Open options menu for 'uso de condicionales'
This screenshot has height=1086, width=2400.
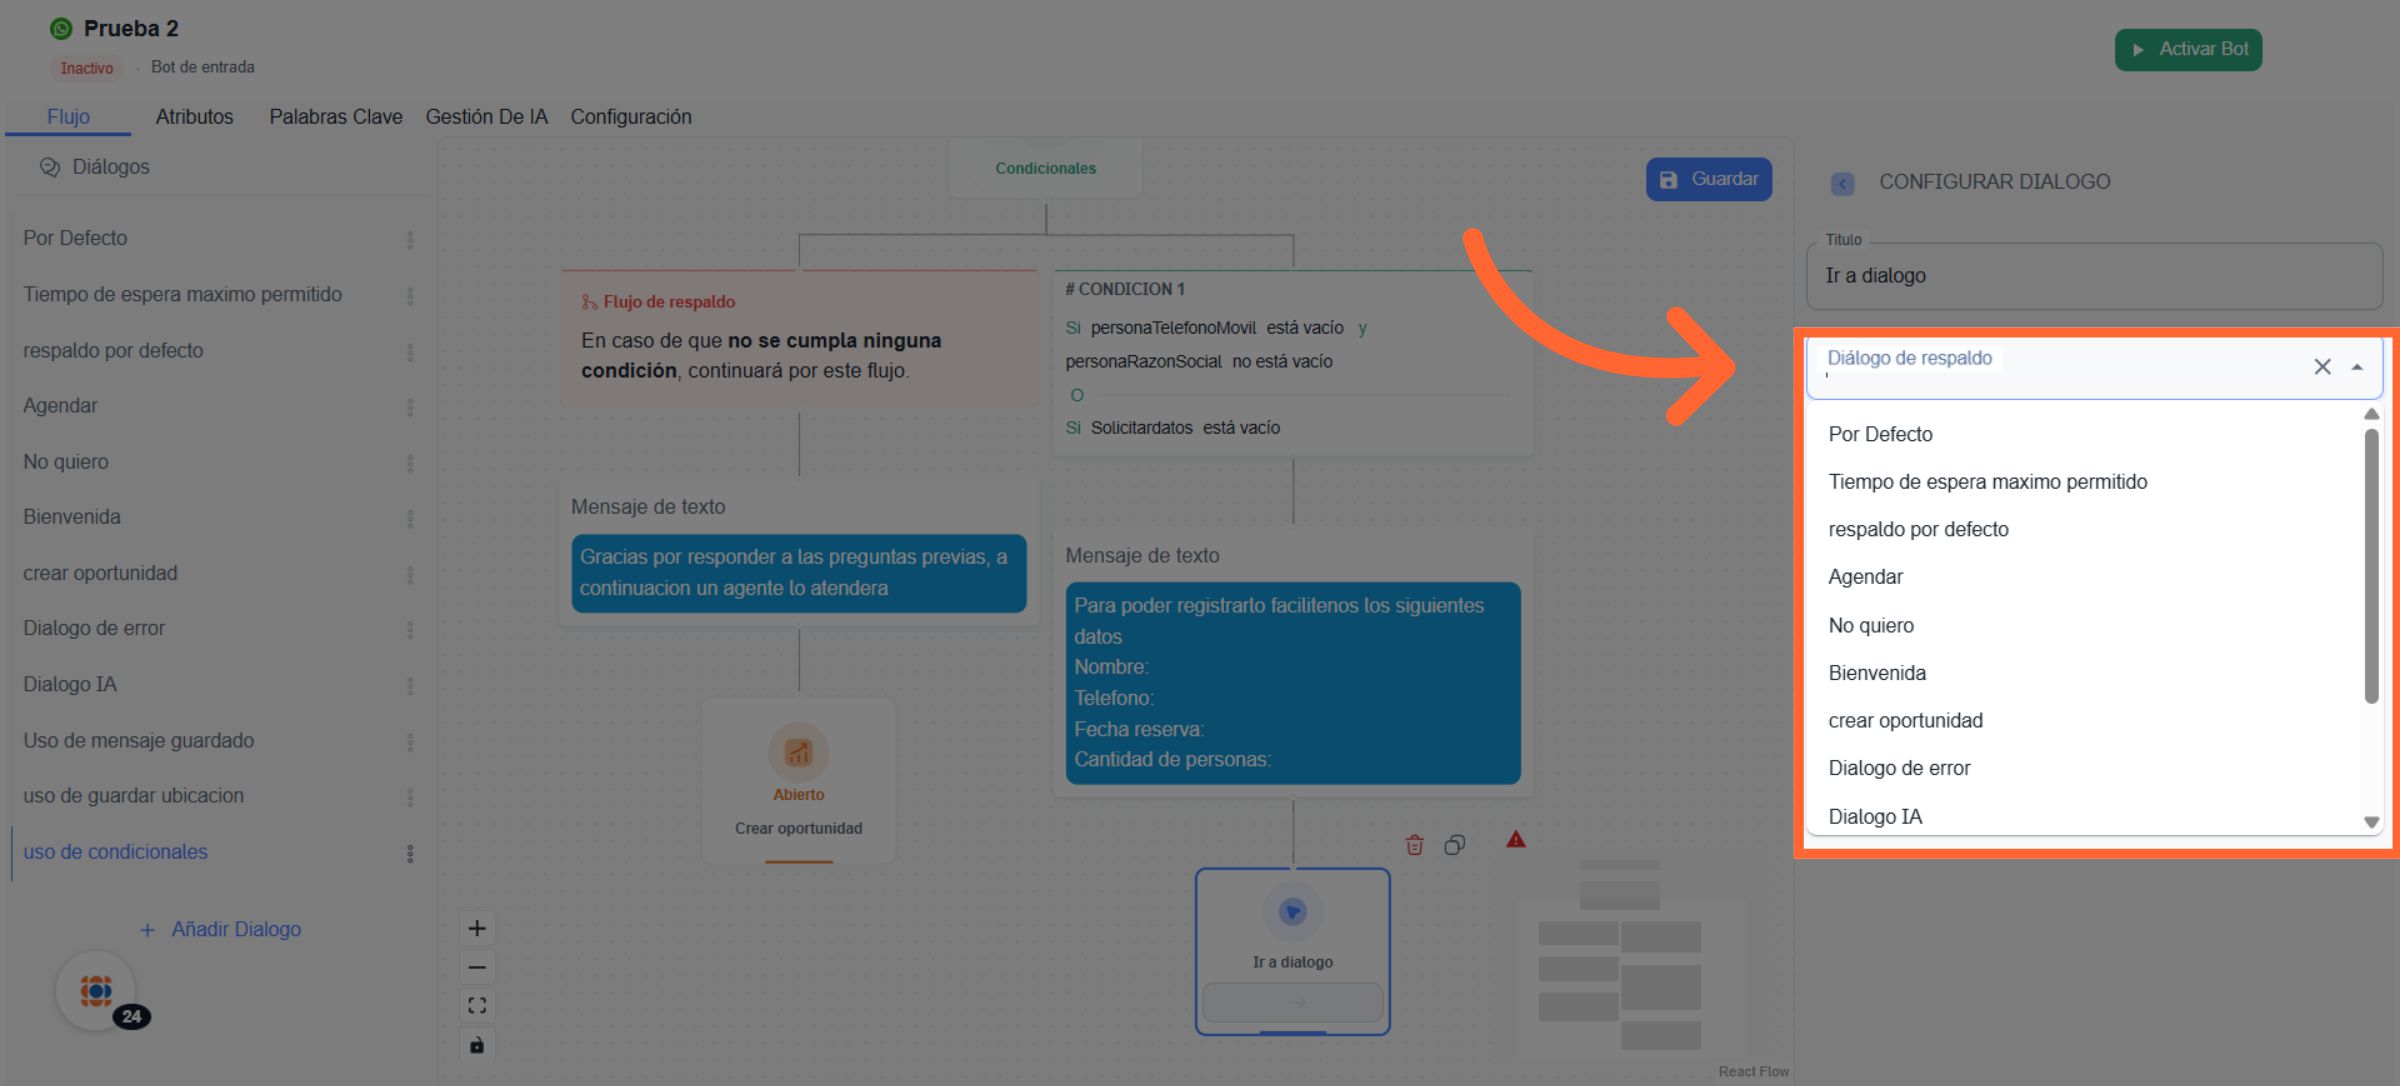[x=410, y=853]
